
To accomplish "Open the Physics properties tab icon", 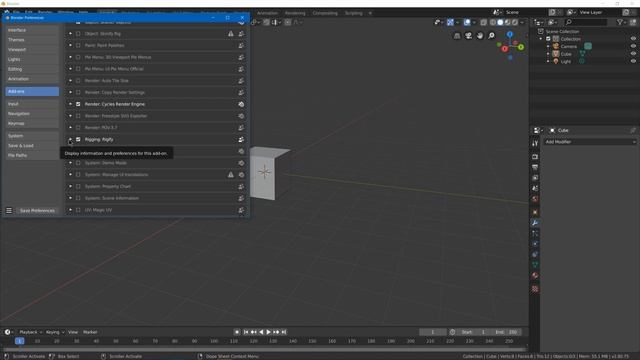I will pyautogui.click(x=535, y=244).
